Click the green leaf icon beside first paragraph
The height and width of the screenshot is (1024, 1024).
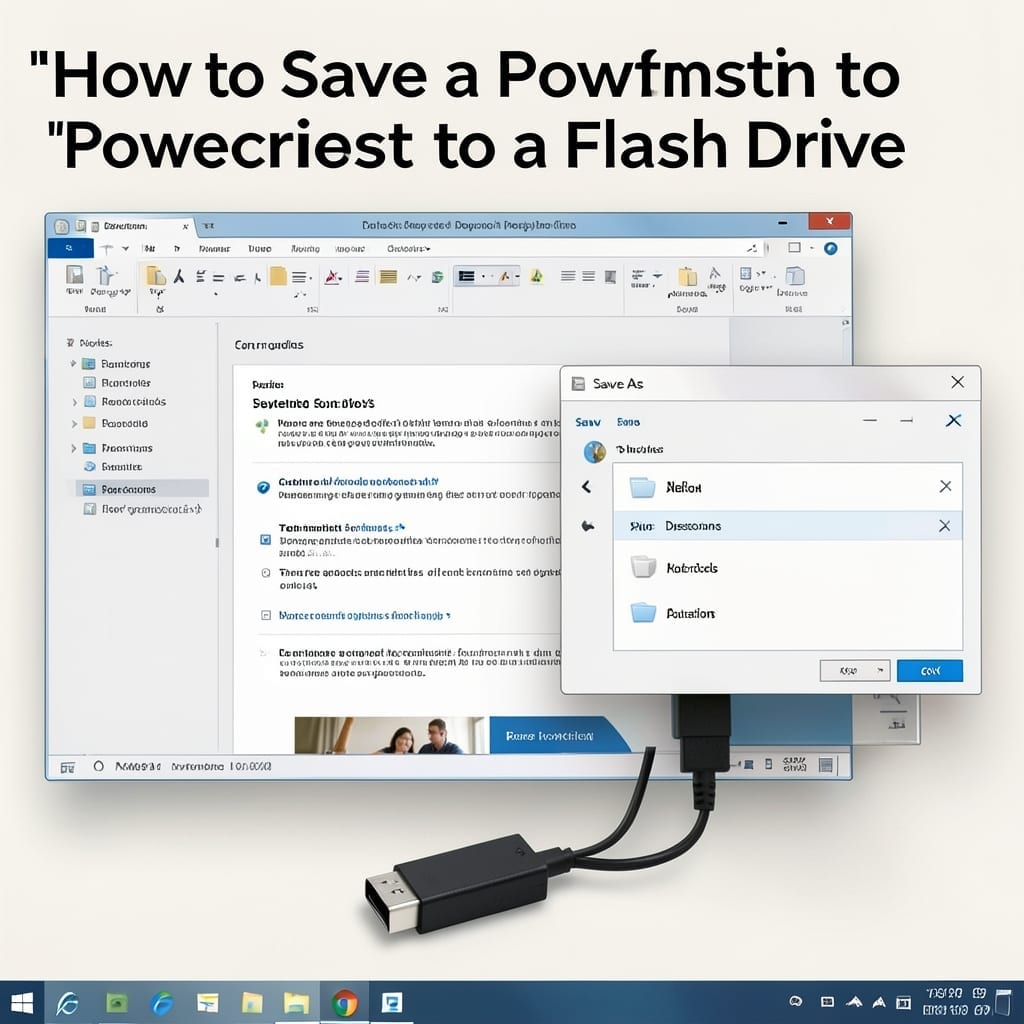pyautogui.click(x=262, y=426)
